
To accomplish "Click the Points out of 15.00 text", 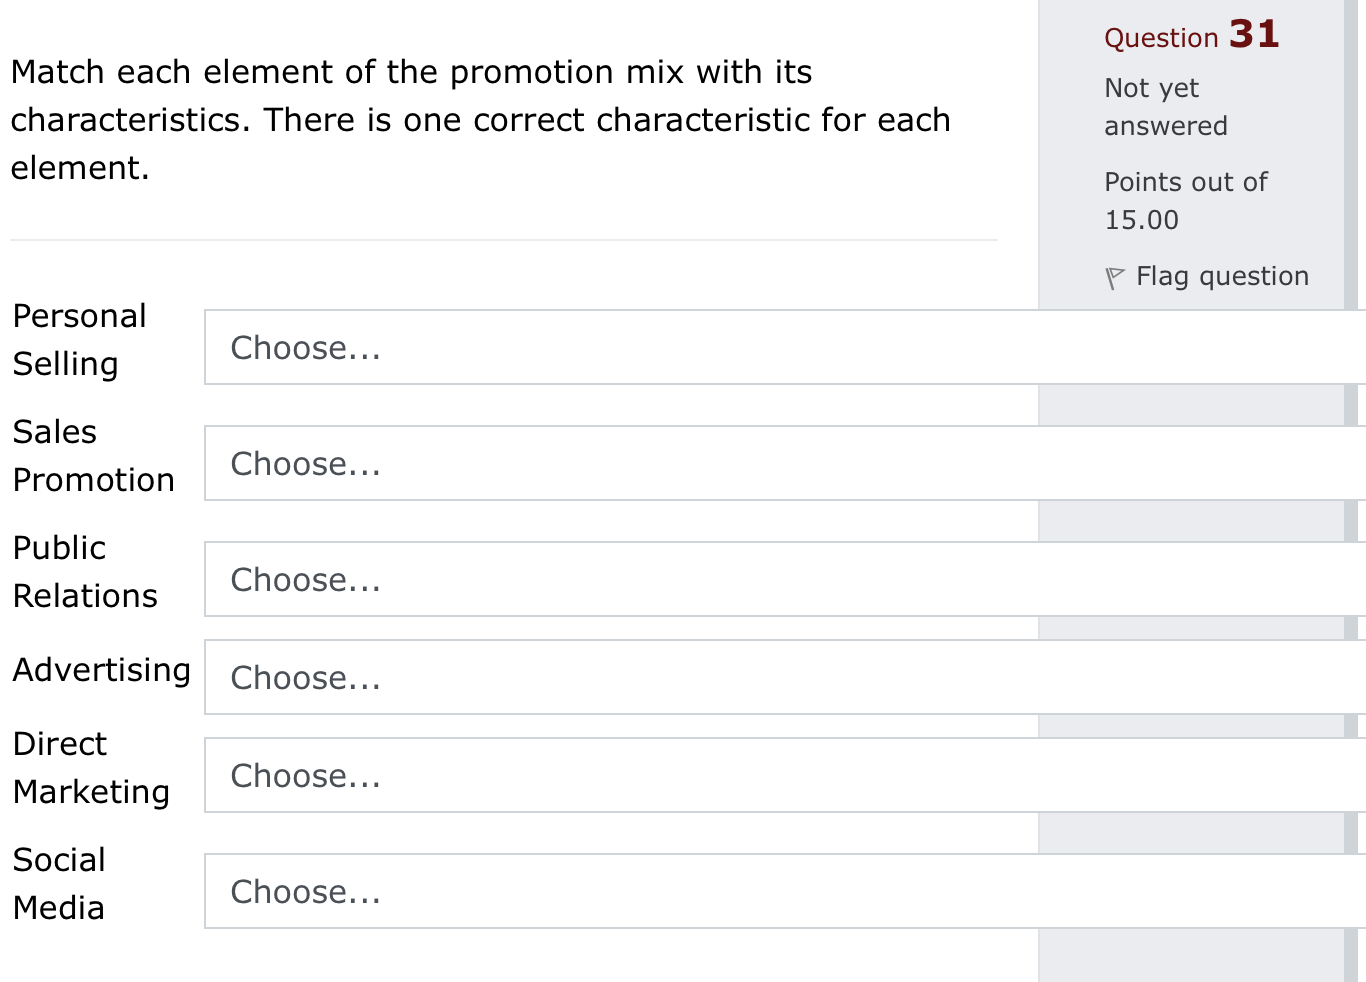I will (1185, 201).
